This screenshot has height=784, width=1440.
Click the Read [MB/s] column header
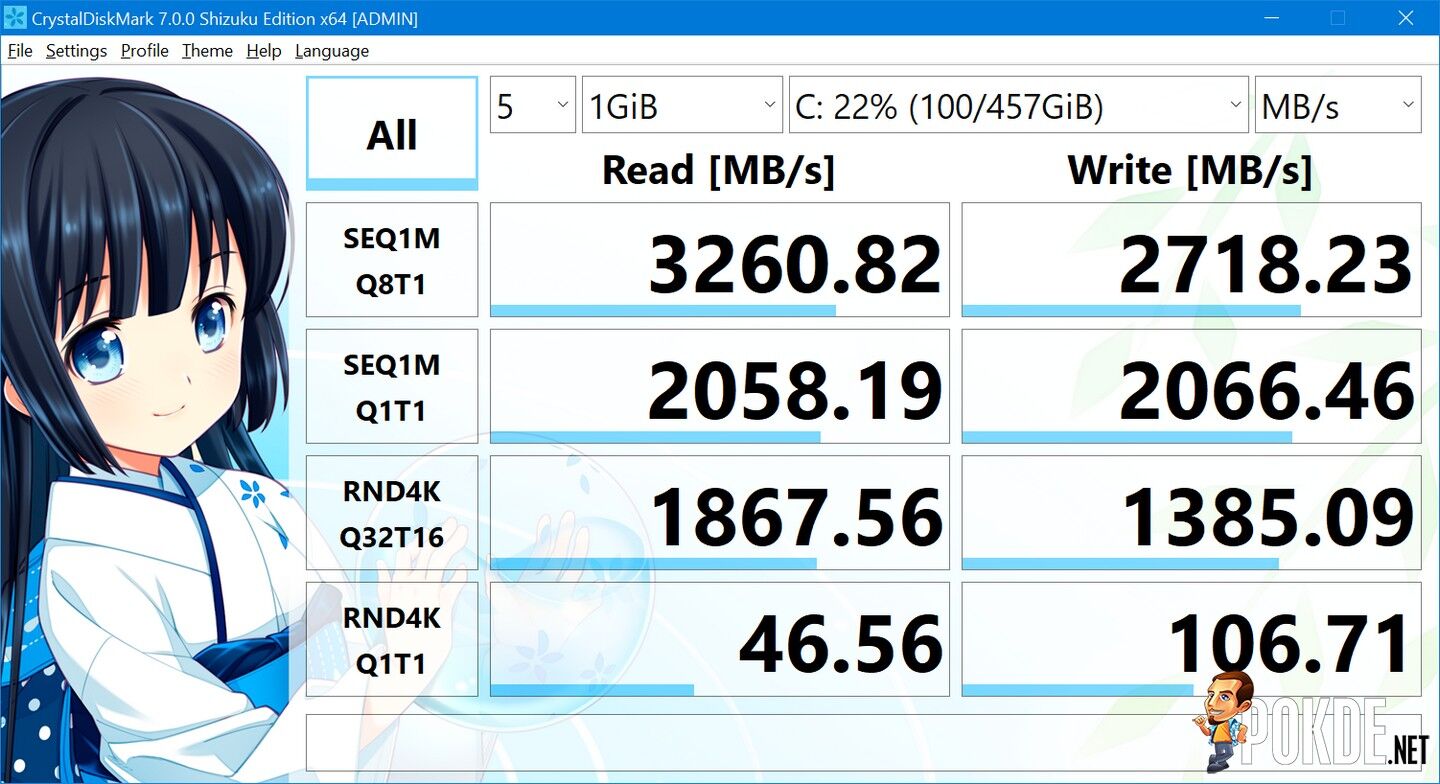click(x=718, y=171)
